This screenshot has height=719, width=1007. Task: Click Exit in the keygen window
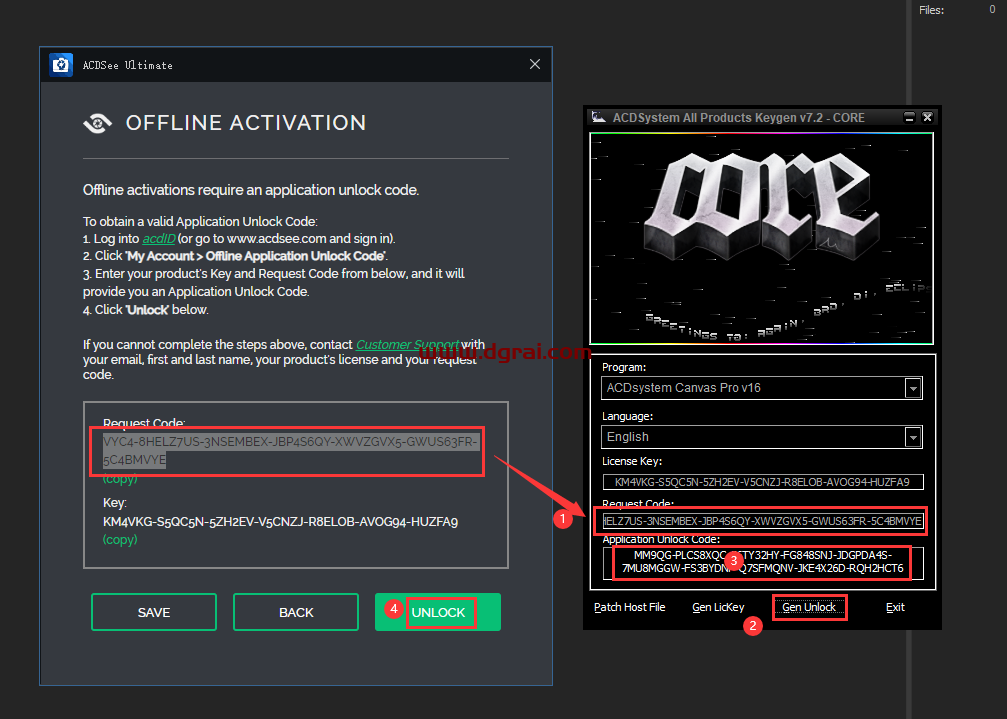pyautogui.click(x=895, y=607)
